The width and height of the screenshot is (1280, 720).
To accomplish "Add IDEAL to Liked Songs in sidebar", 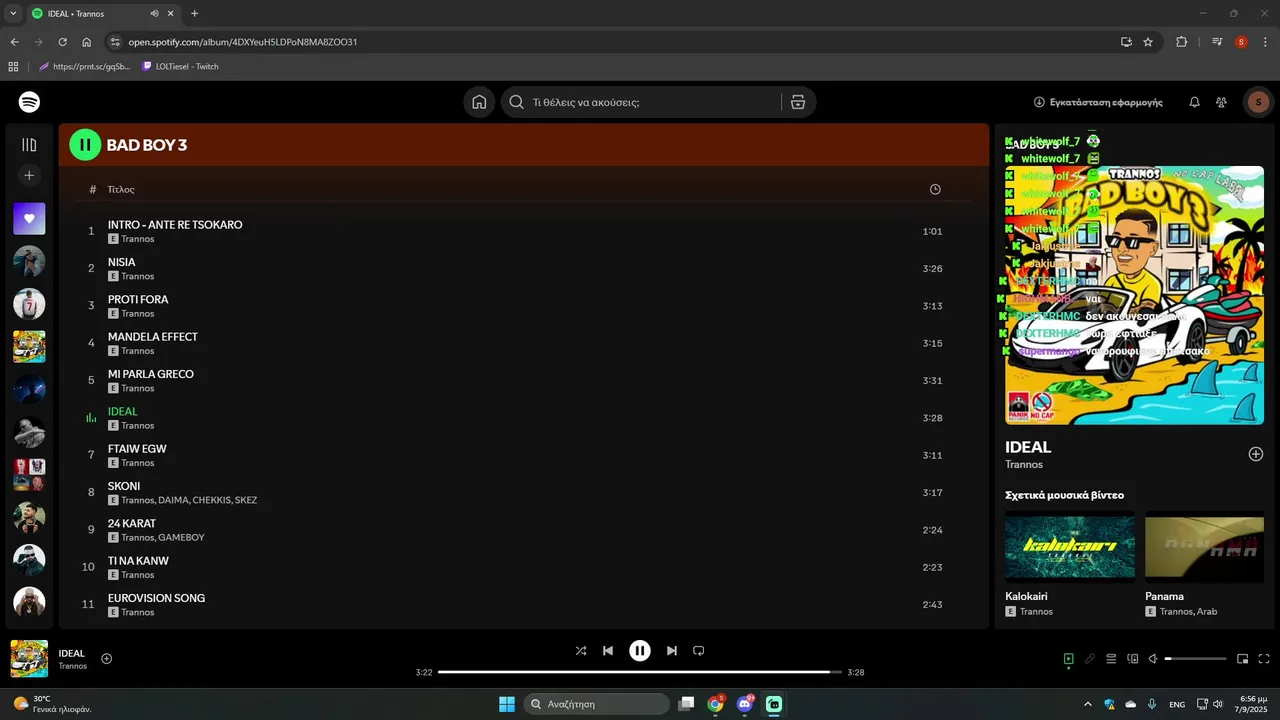I will [x=1256, y=454].
